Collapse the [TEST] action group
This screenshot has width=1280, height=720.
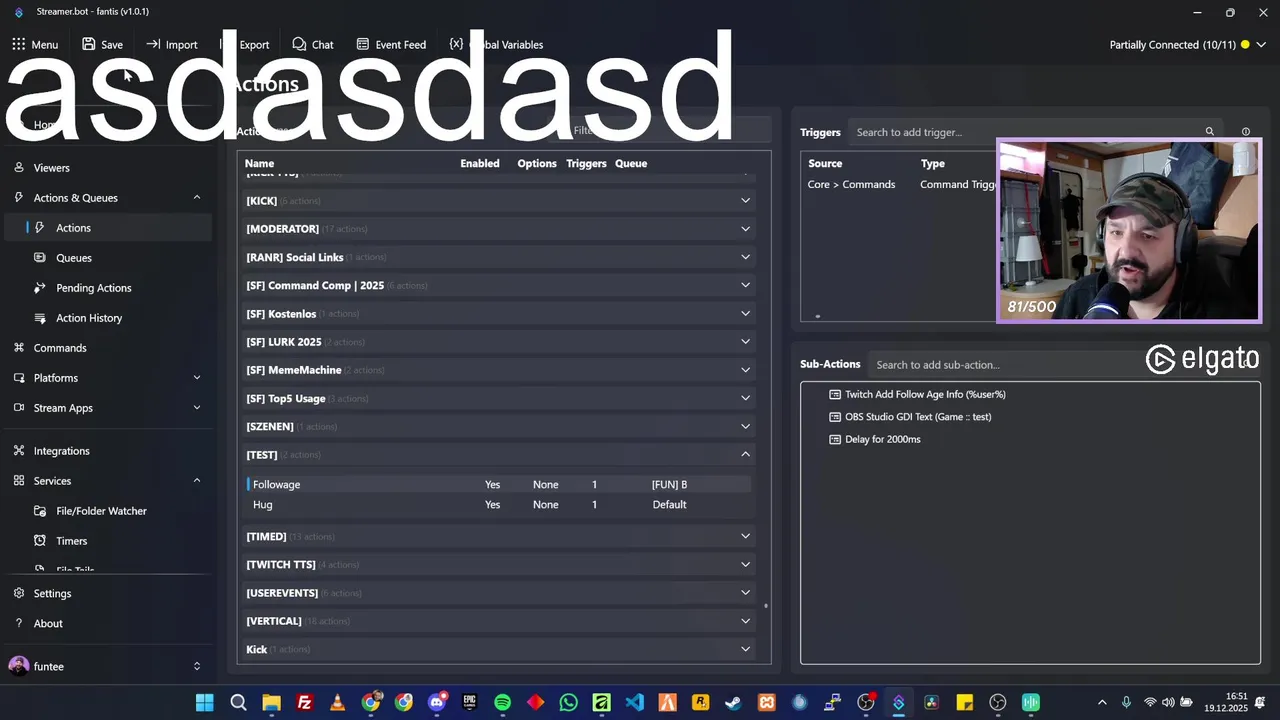coord(745,454)
